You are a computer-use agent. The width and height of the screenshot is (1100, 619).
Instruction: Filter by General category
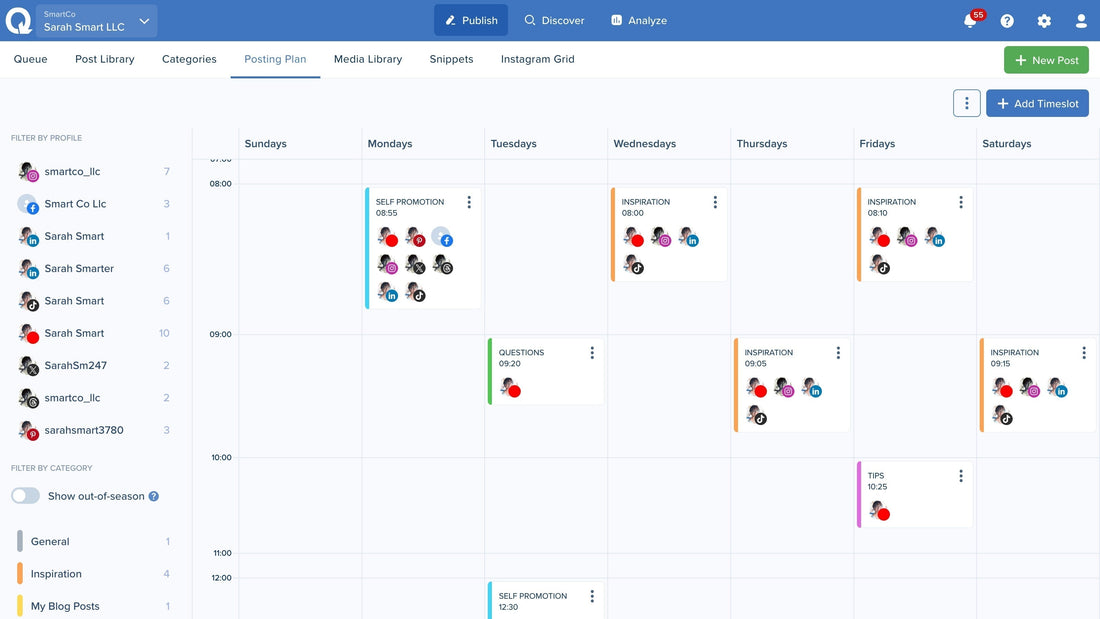[x=94, y=542]
